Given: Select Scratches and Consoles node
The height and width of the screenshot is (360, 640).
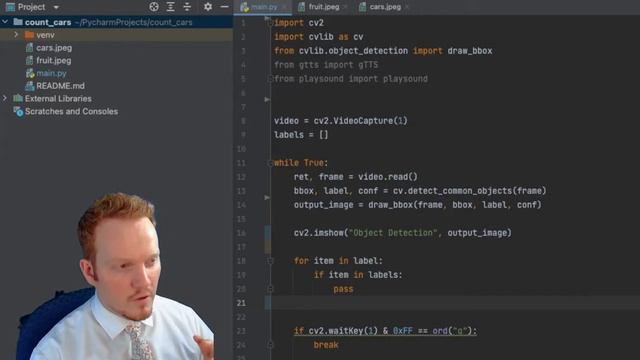Looking at the screenshot, I should [x=71, y=111].
